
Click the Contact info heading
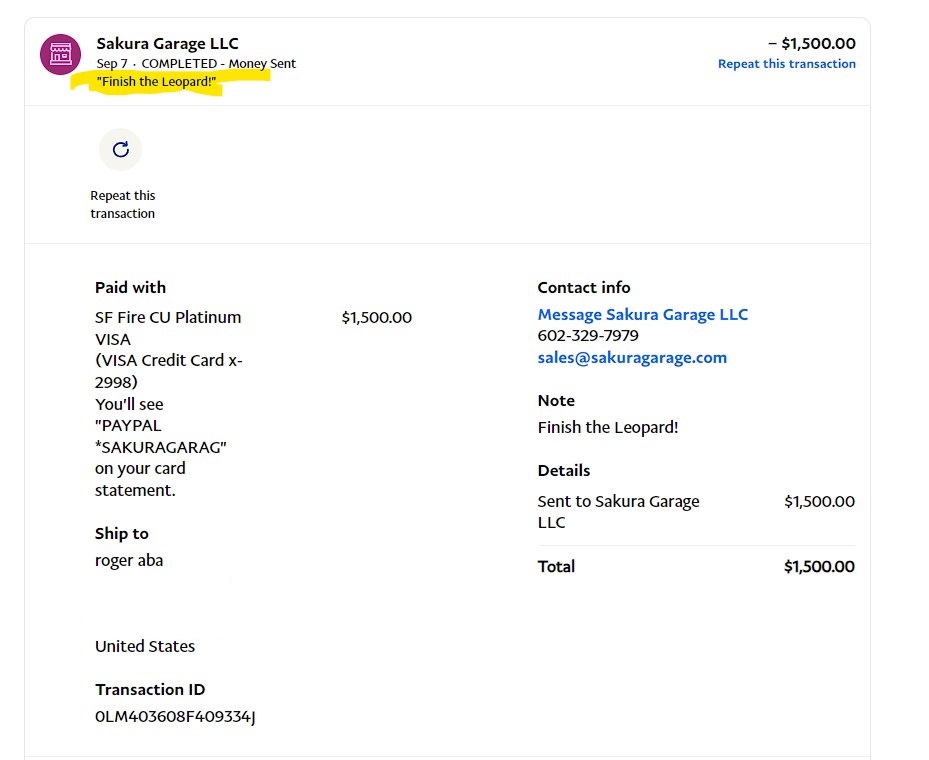(584, 287)
